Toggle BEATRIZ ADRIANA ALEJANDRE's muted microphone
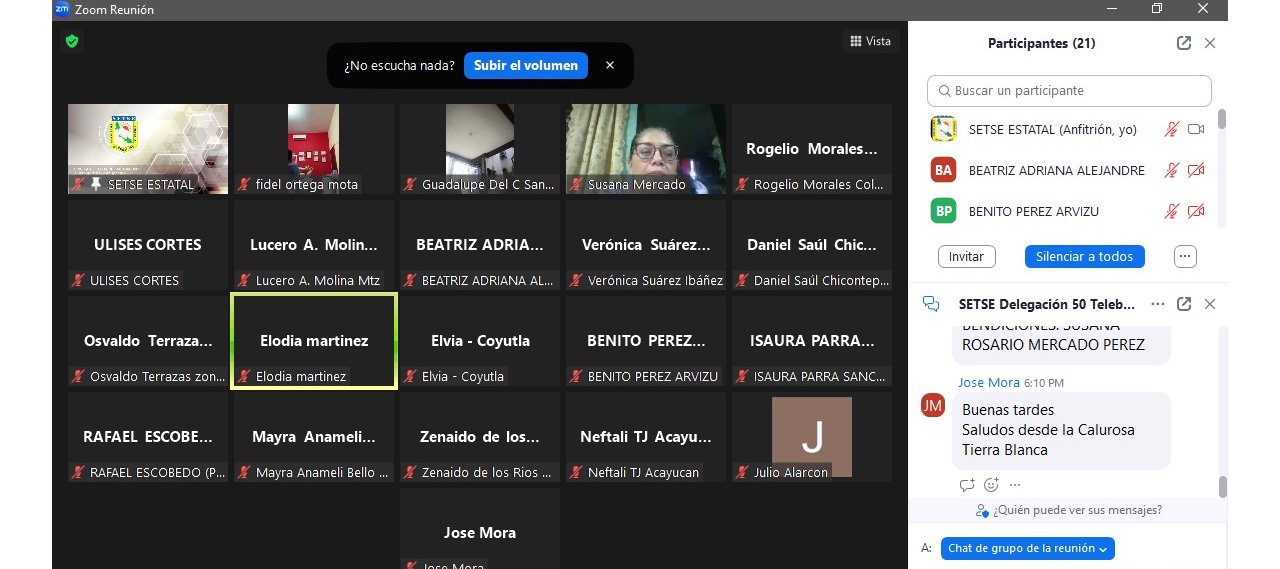Screen dimensions: 1280x569 (1172, 171)
